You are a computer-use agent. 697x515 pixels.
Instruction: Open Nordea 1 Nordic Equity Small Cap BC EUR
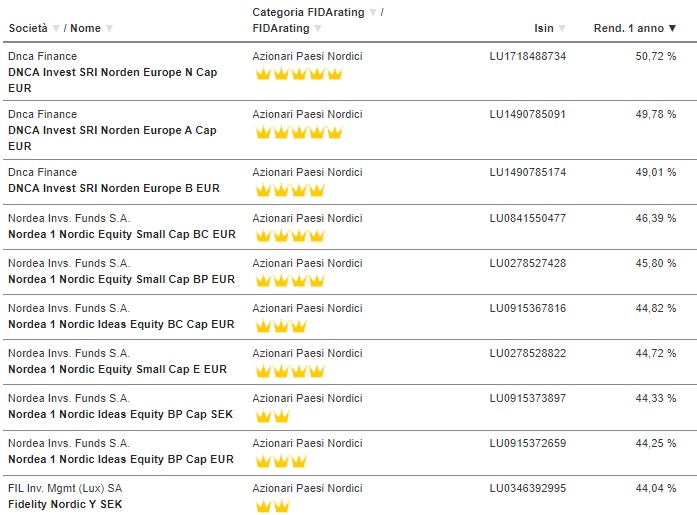click(x=122, y=234)
